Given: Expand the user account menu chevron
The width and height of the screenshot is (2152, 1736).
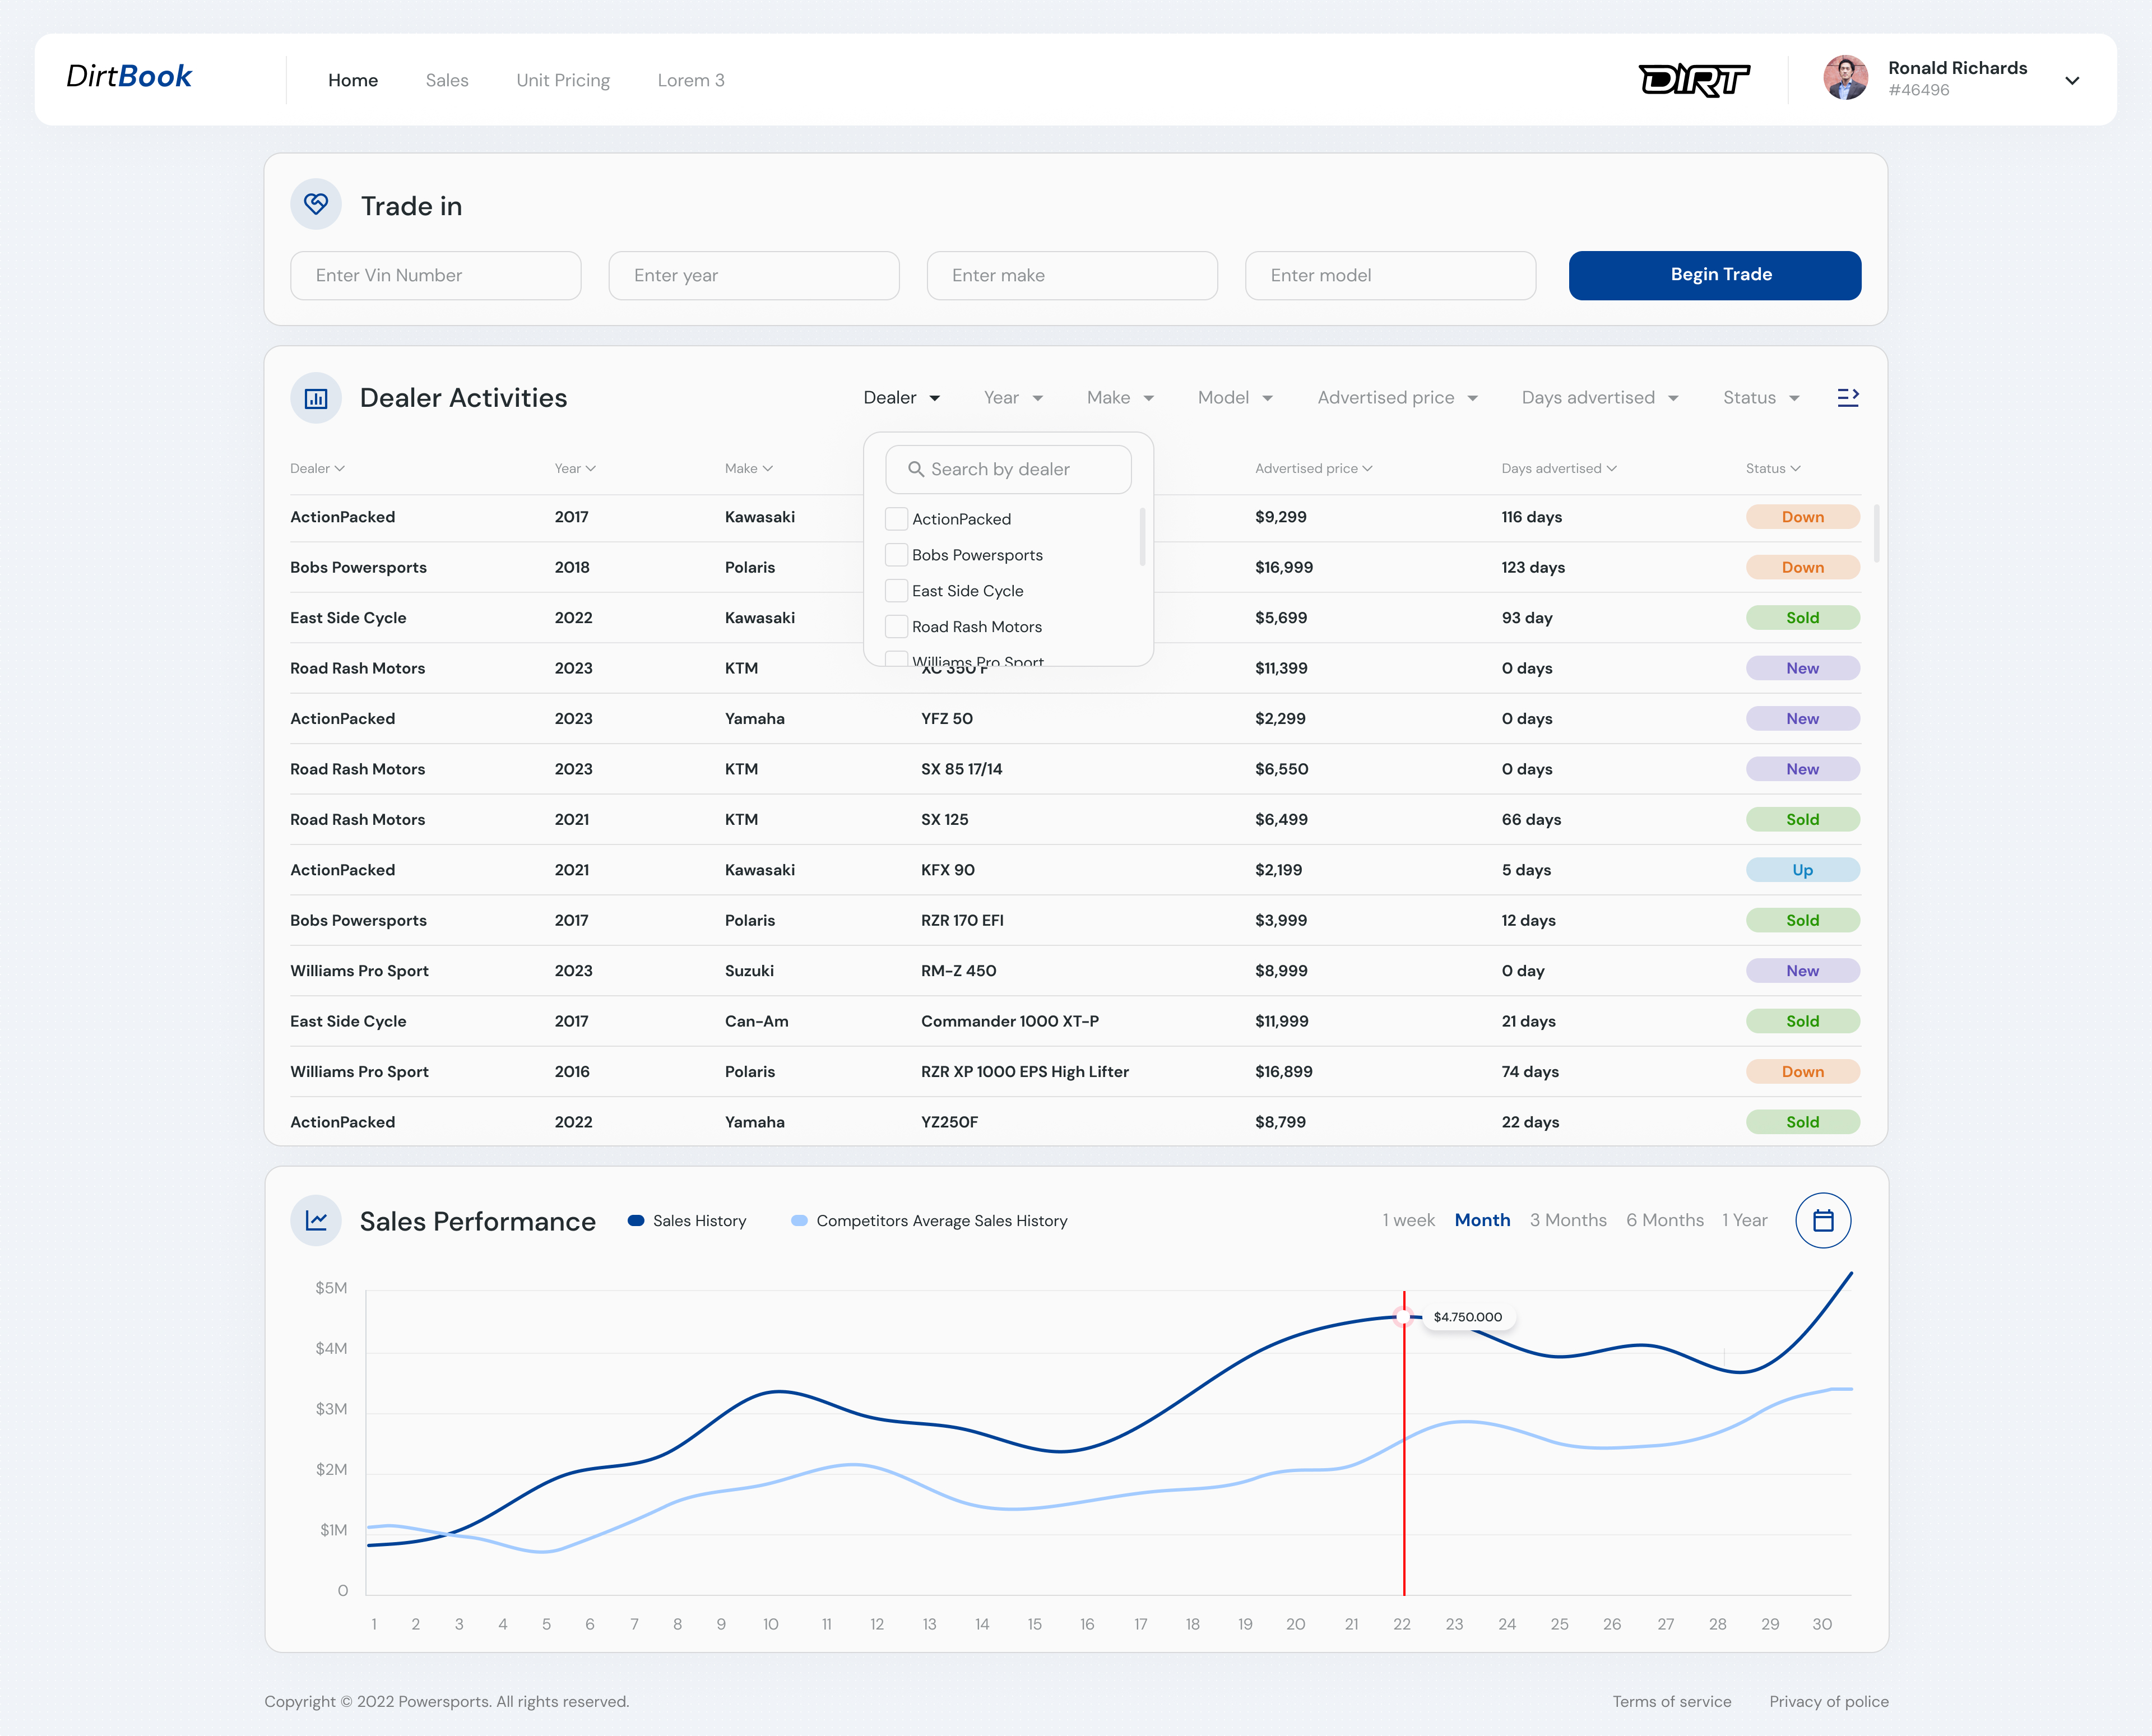Looking at the screenshot, I should tap(2072, 81).
